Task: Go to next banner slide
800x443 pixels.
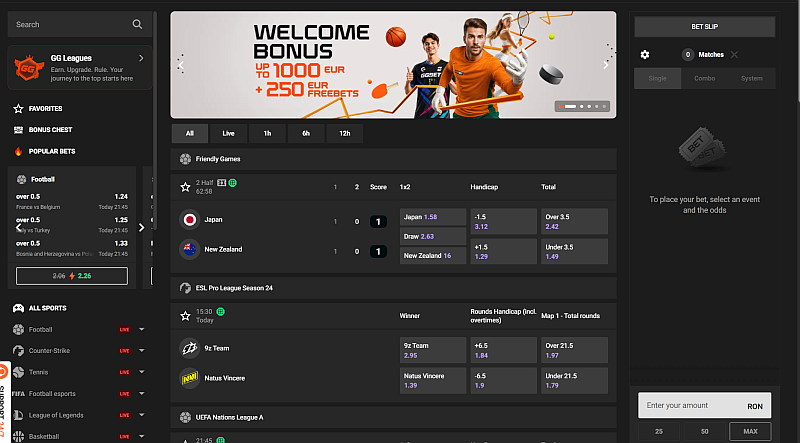Action: coord(606,65)
